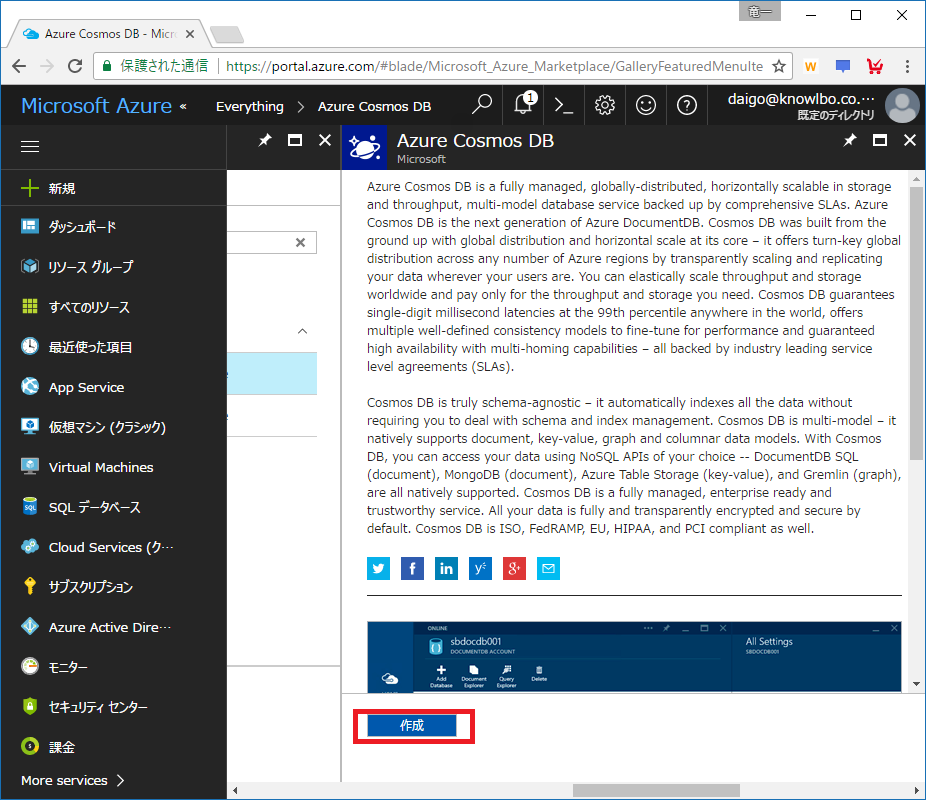Click the Everything breadcrumb
Screen dimensions: 926x800
[x=250, y=106]
